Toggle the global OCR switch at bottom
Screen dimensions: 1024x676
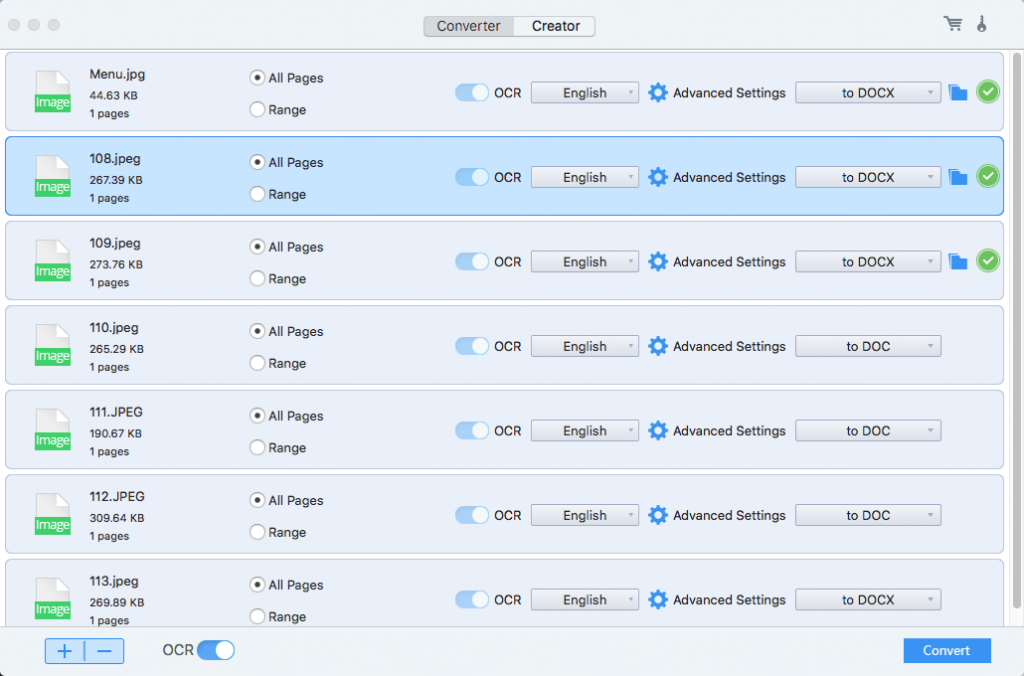215,650
